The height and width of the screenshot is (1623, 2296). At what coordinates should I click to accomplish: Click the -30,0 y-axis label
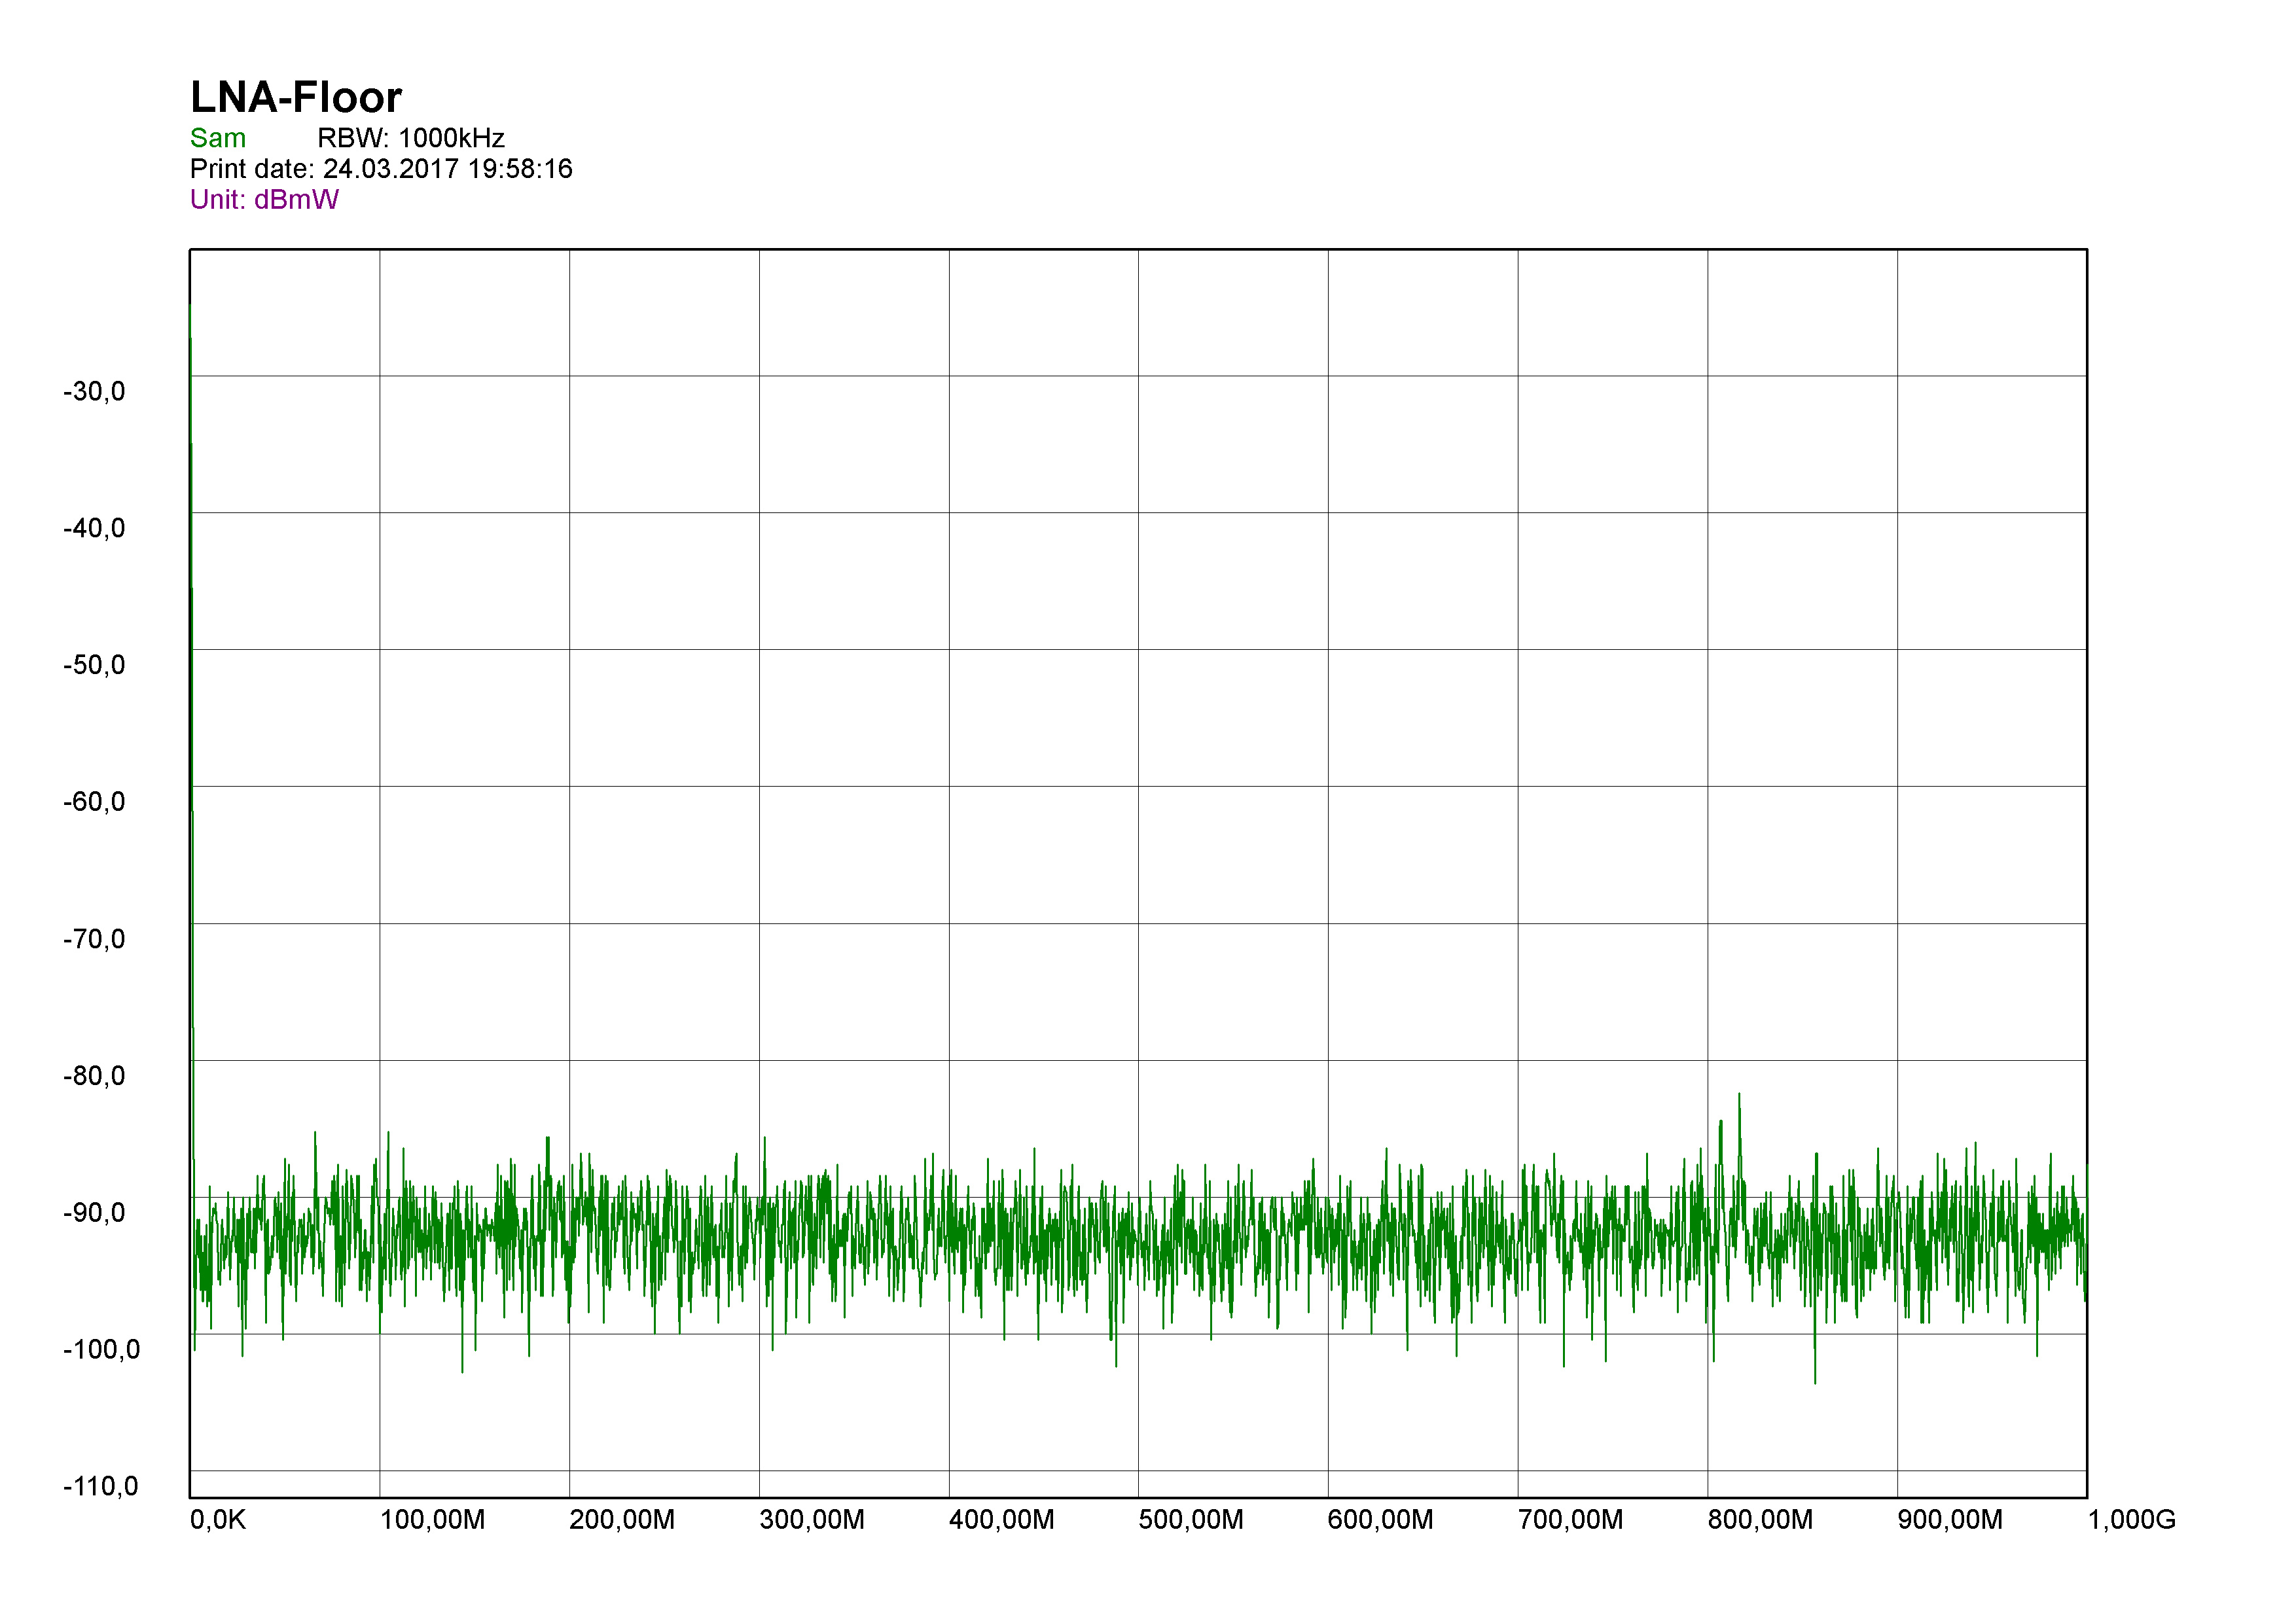coord(94,392)
